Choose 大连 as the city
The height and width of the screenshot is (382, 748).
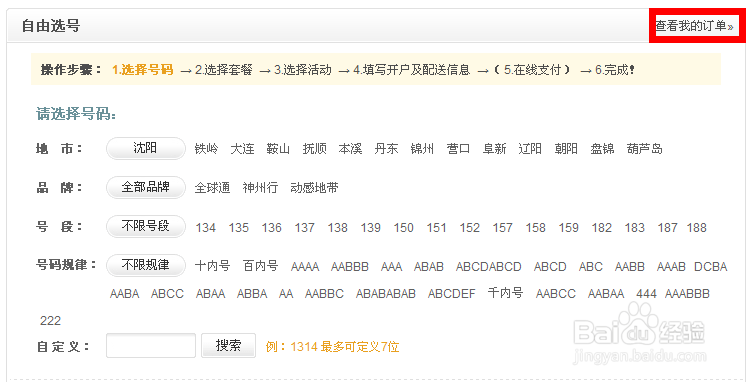242,149
